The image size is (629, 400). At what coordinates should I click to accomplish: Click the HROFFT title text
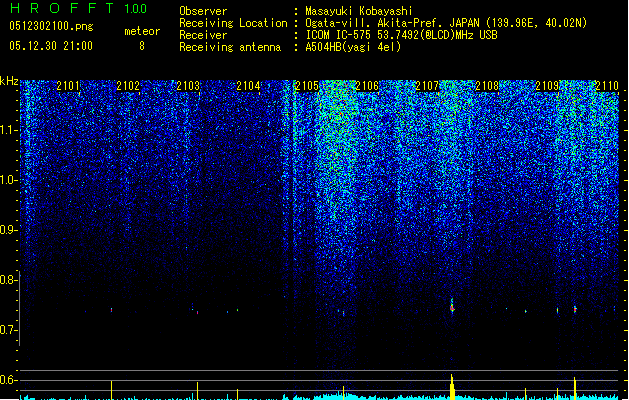coord(62,8)
